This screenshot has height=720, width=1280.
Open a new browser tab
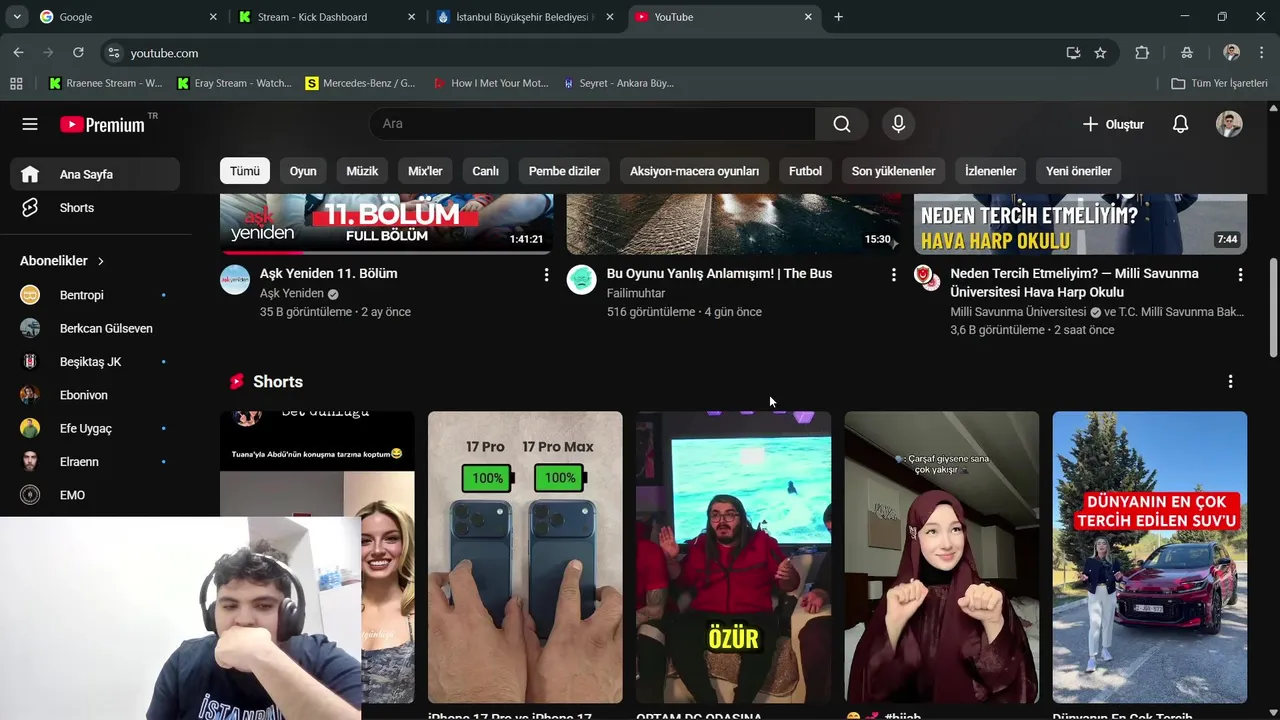(x=838, y=17)
